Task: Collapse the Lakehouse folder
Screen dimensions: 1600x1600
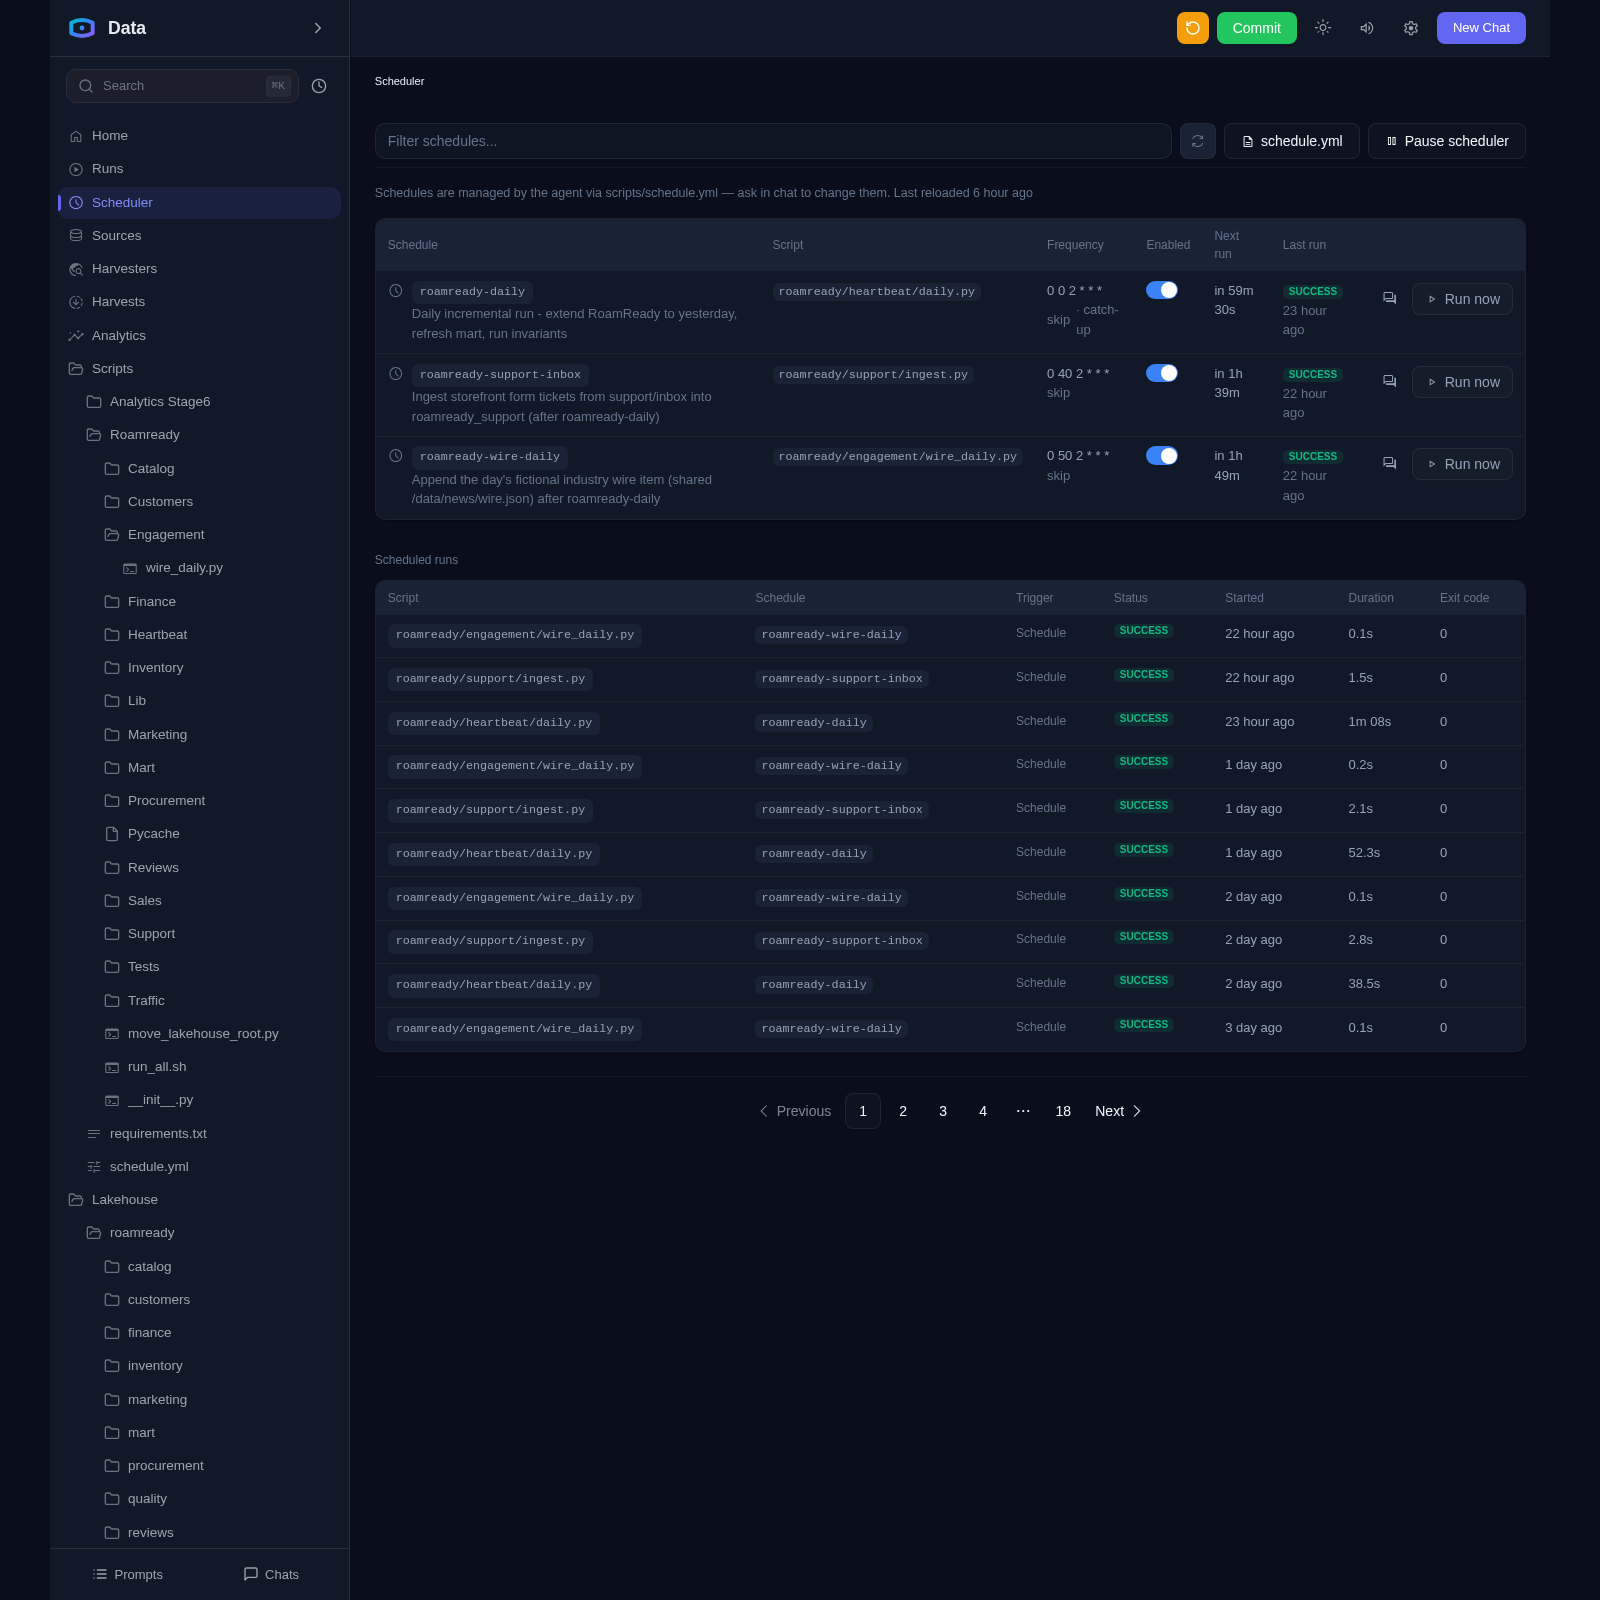Action: [199, 1200]
